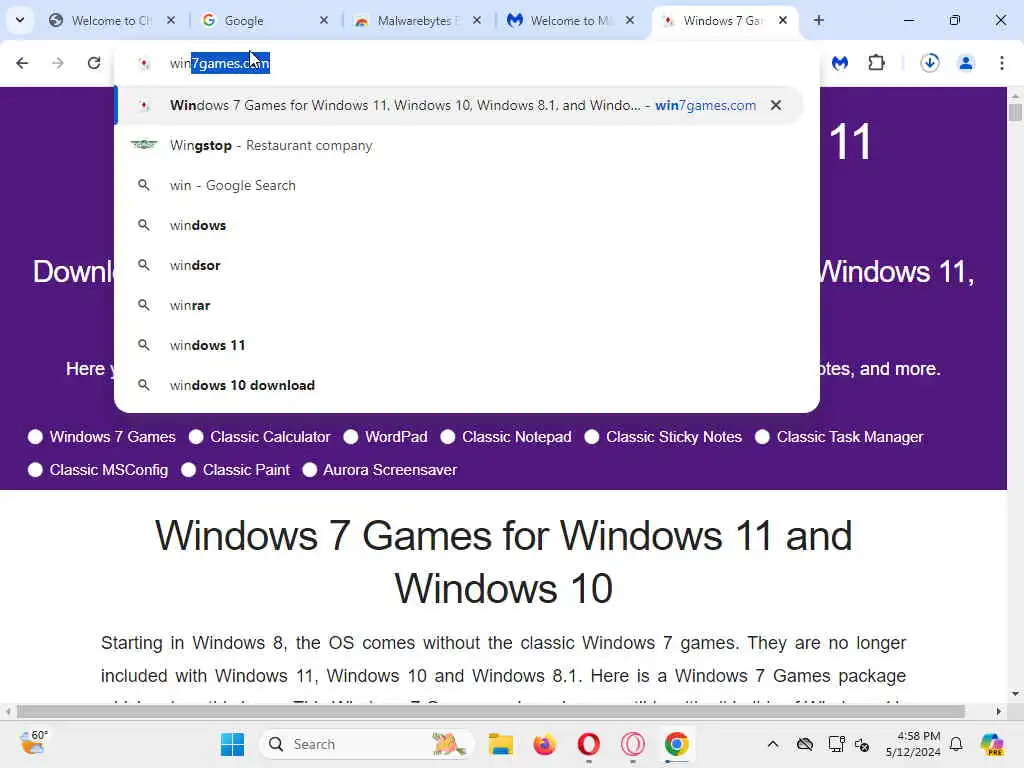The height and width of the screenshot is (768, 1024).
Task: Click the Chrome taskbar icon
Action: coord(677,744)
